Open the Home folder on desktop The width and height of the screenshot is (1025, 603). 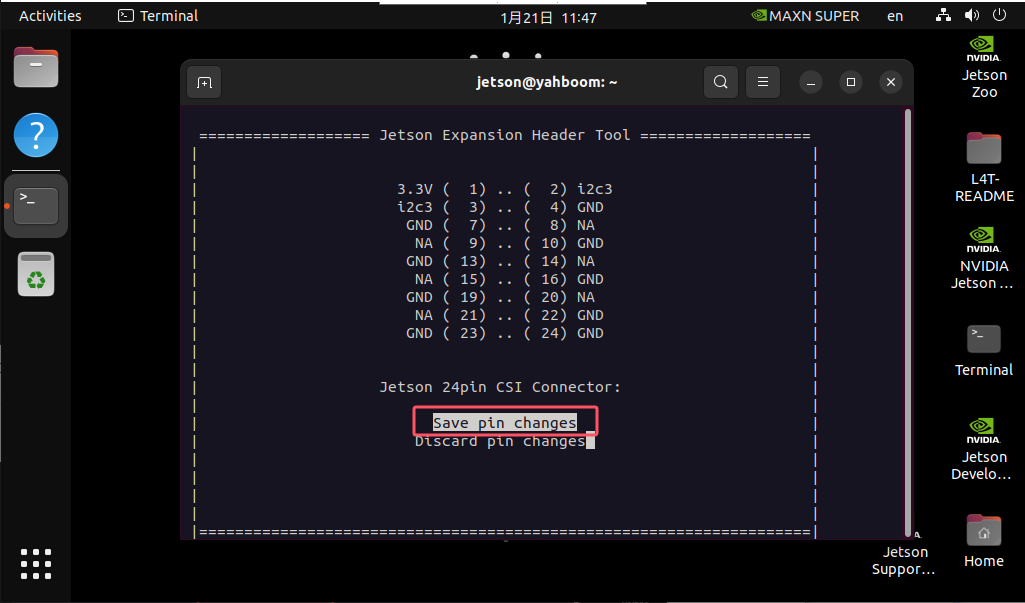(x=984, y=541)
